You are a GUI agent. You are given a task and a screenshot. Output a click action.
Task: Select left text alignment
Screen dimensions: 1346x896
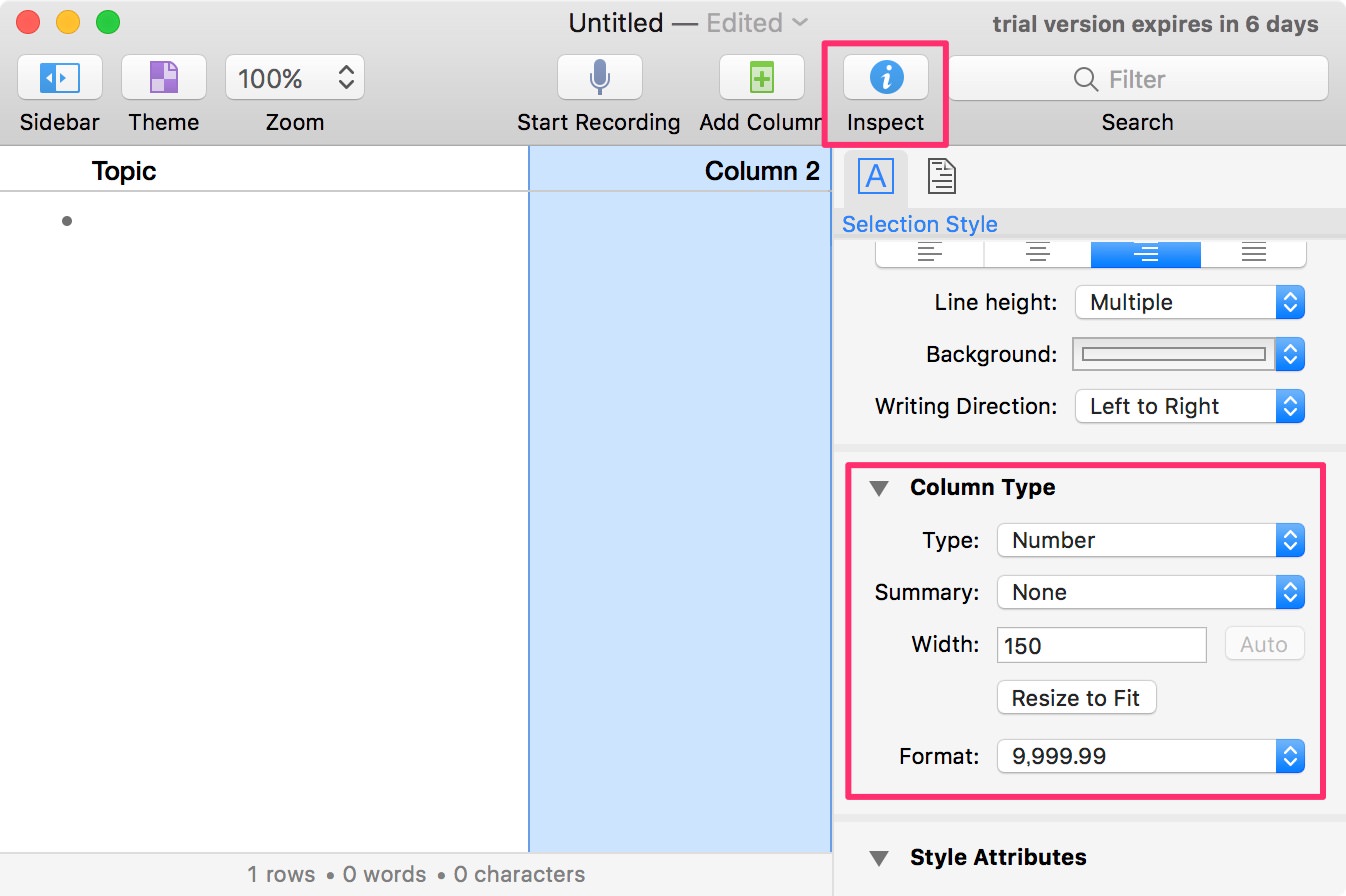click(930, 254)
